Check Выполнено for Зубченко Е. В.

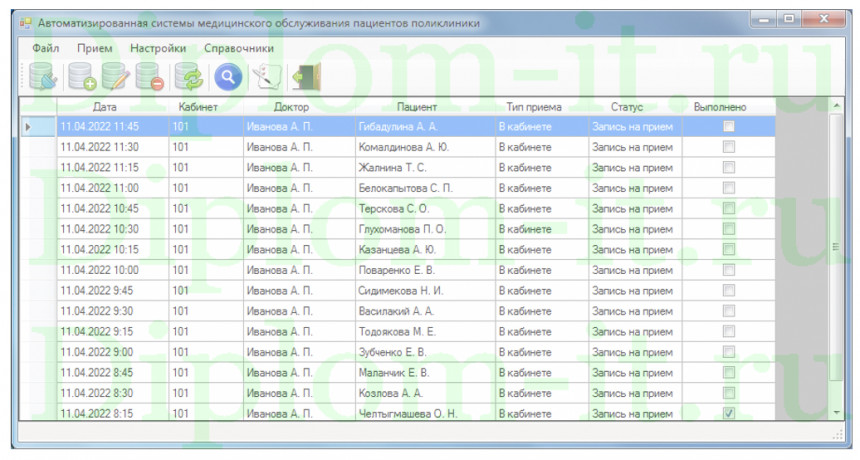coord(728,352)
